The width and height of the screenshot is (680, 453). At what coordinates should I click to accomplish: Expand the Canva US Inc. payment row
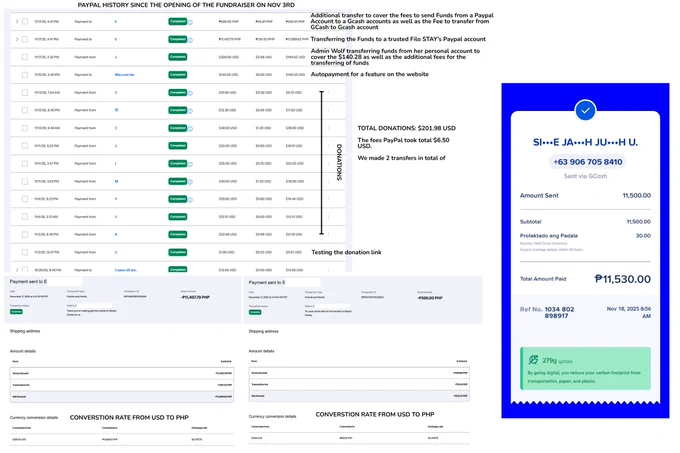click(x=16, y=270)
